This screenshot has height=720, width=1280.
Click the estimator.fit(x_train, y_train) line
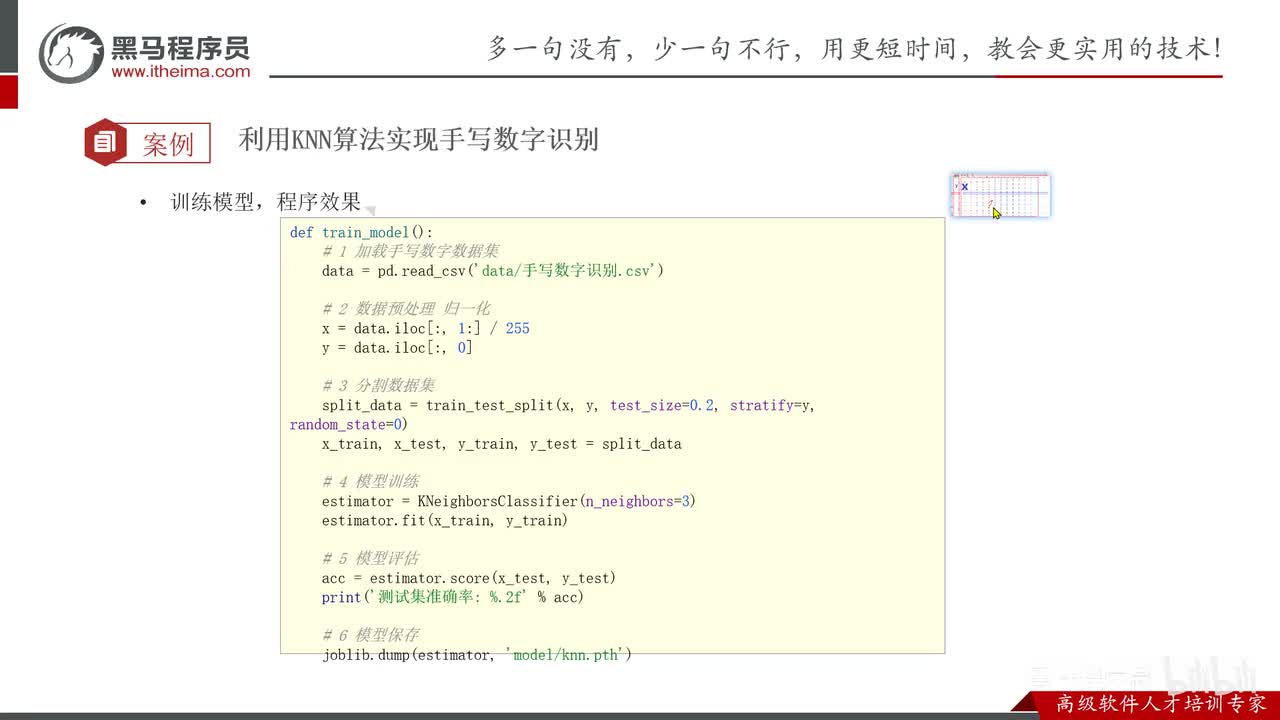445,521
